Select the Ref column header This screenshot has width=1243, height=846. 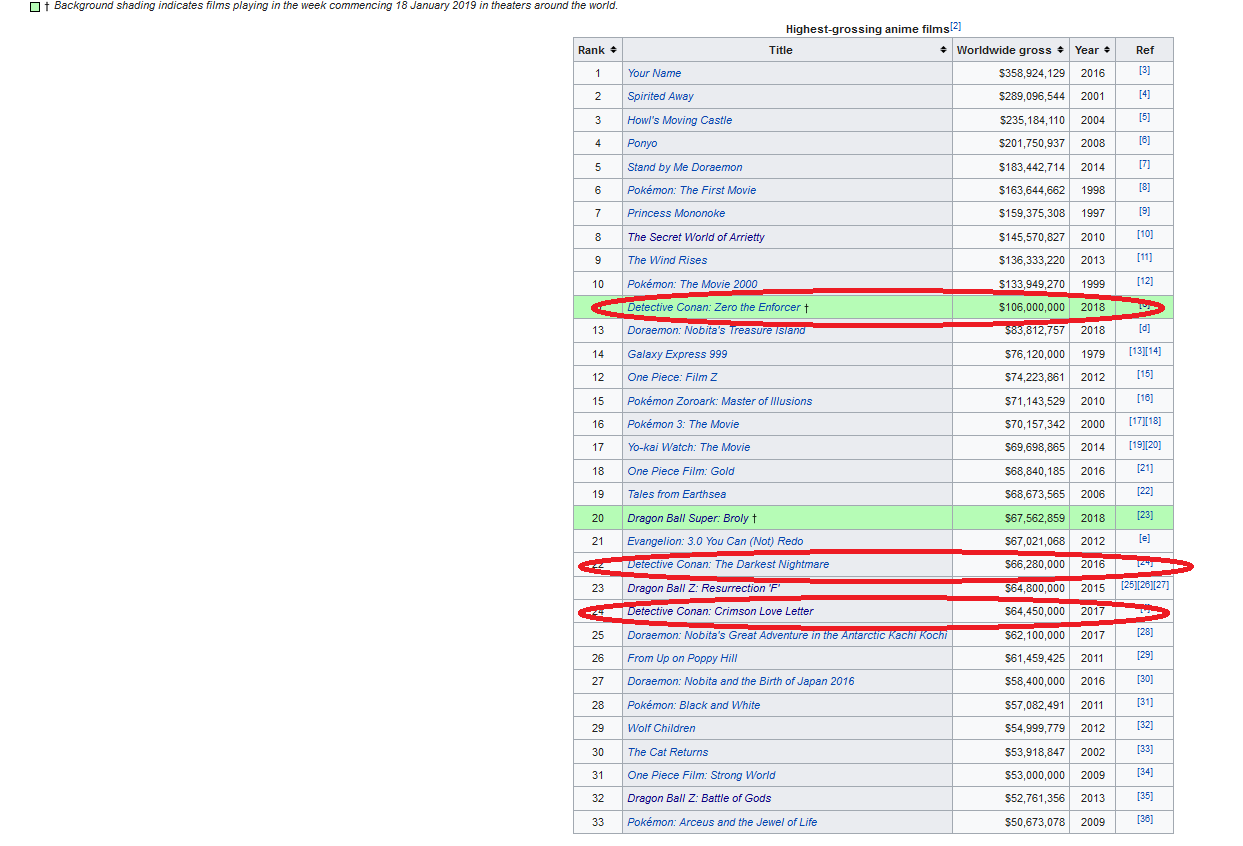point(1144,50)
